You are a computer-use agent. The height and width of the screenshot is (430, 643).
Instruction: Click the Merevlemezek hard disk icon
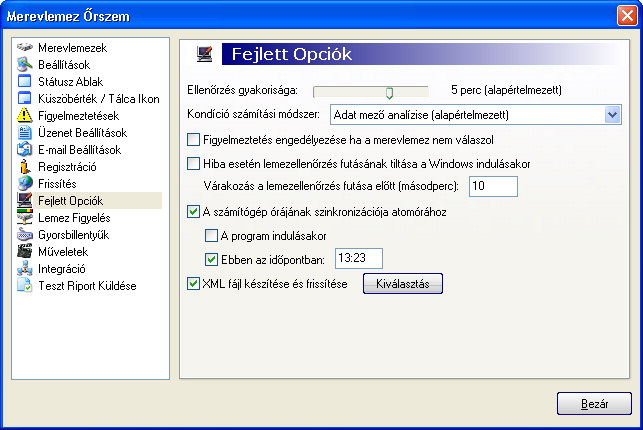click(x=25, y=47)
